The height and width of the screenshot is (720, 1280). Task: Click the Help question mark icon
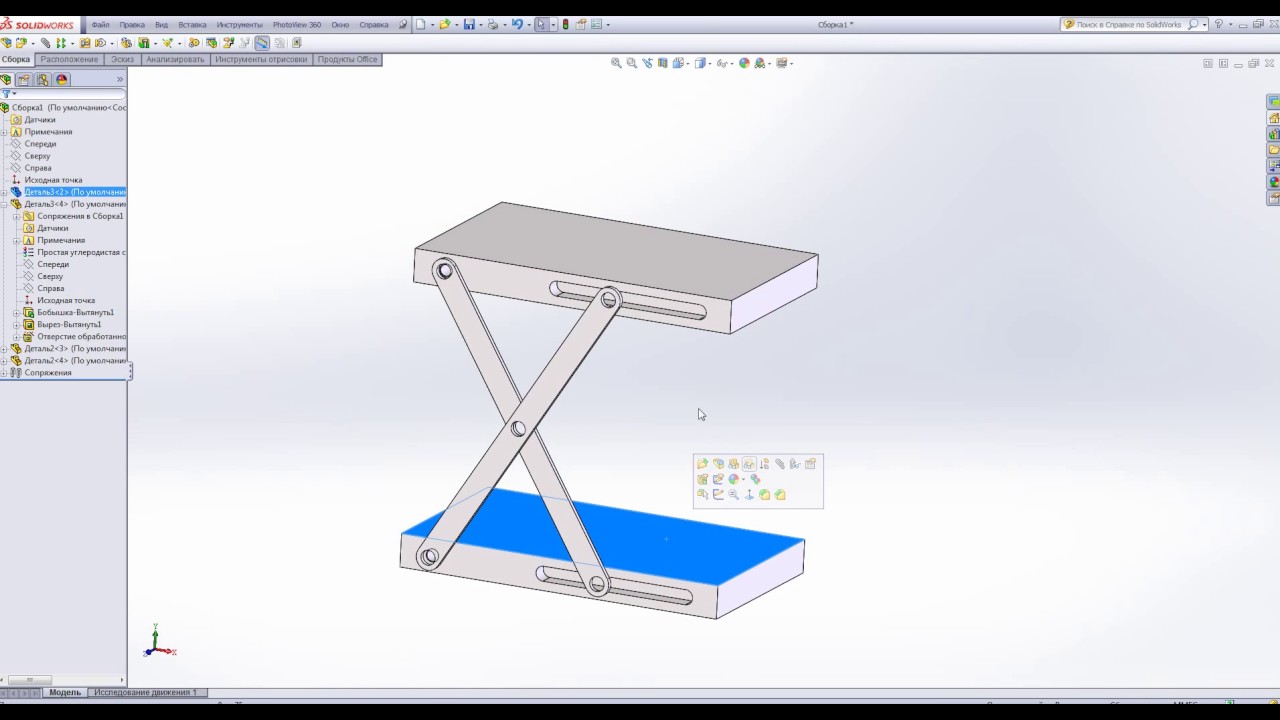pyautogui.click(x=1218, y=24)
